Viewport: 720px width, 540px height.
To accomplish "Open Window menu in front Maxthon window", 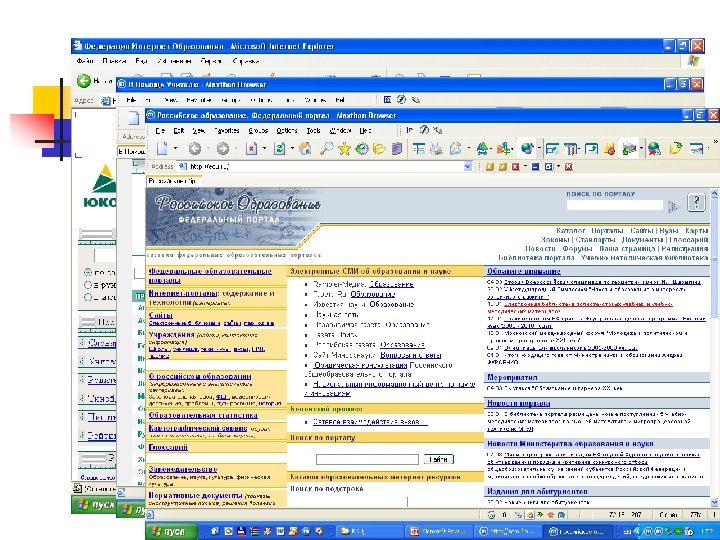I will coord(340,130).
